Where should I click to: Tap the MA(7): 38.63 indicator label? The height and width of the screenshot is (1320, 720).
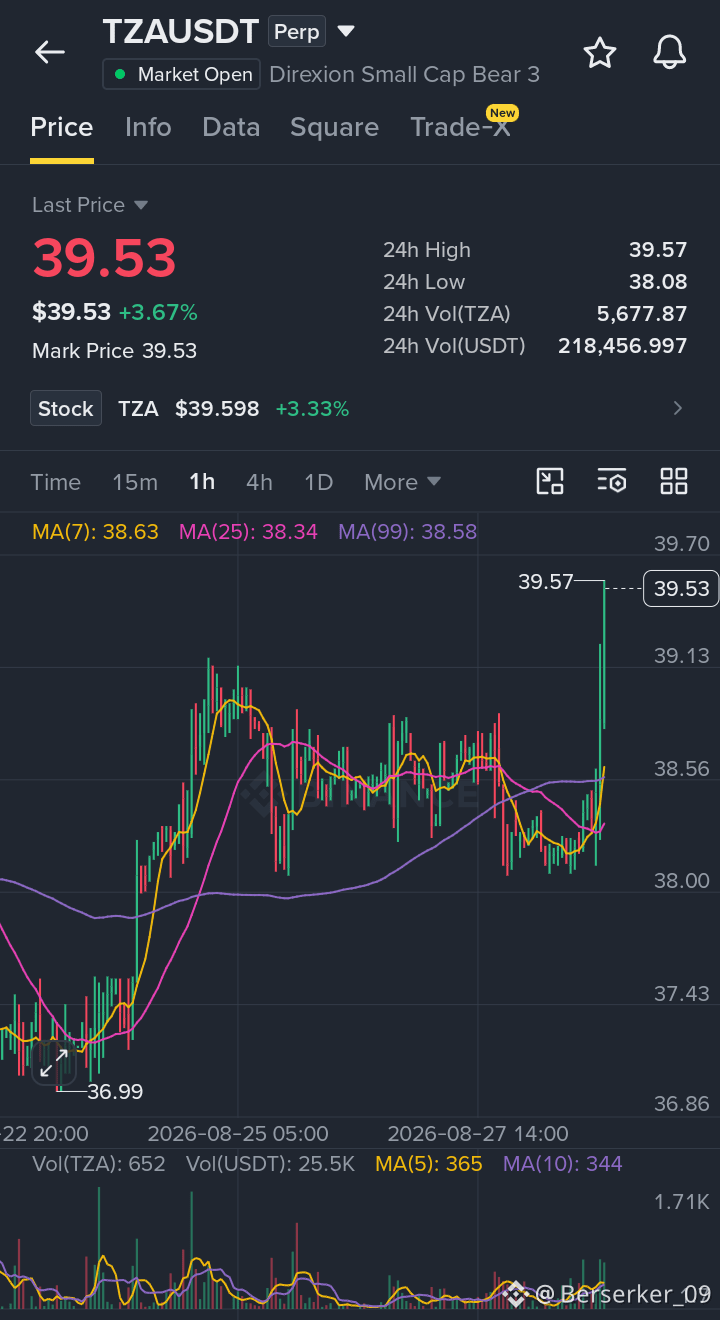(96, 532)
